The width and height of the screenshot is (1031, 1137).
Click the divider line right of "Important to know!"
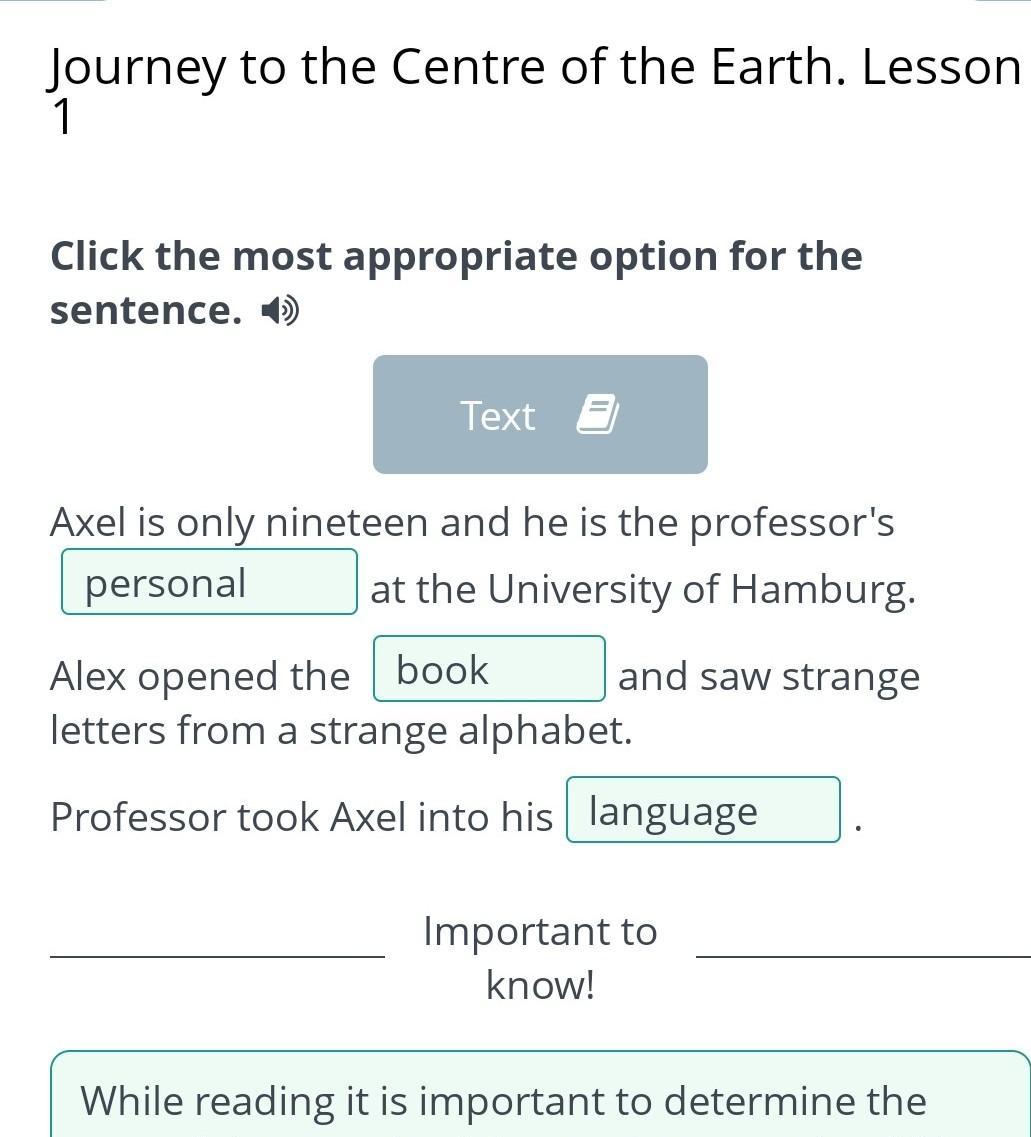pyautogui.click(x=862, y=957)
